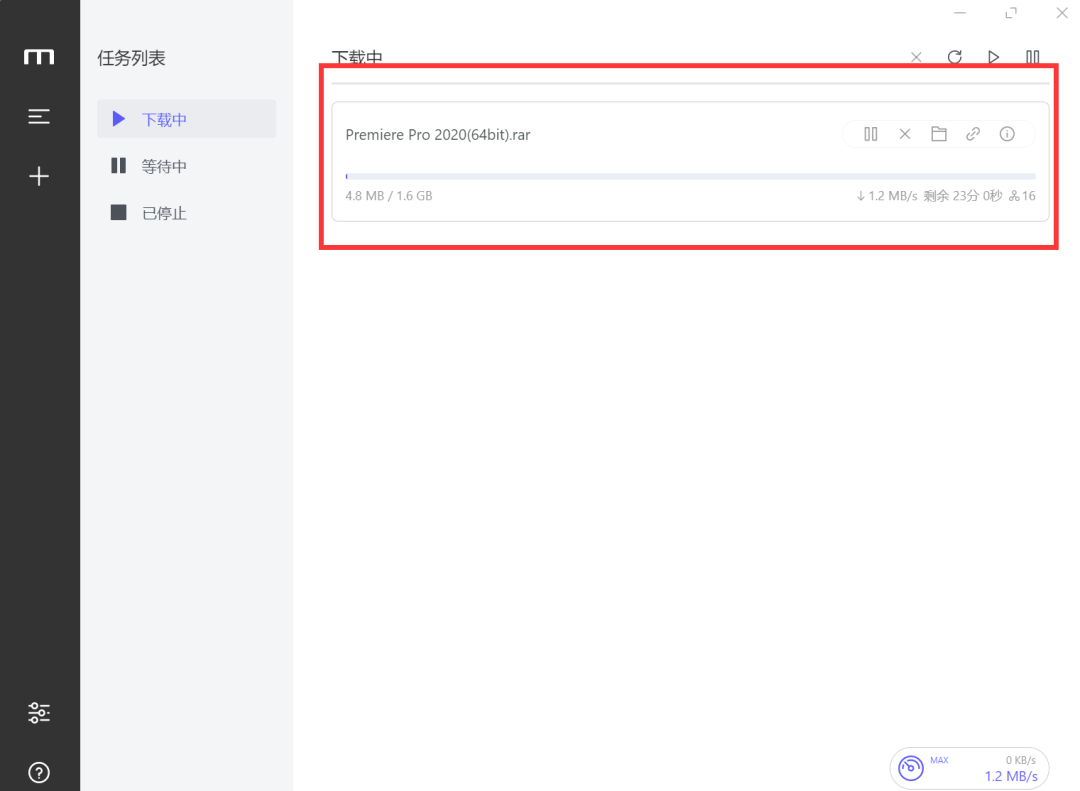1080x791 pixels.
Task: Delete selected tasks from the top toolbar
Action: [916, 57]
